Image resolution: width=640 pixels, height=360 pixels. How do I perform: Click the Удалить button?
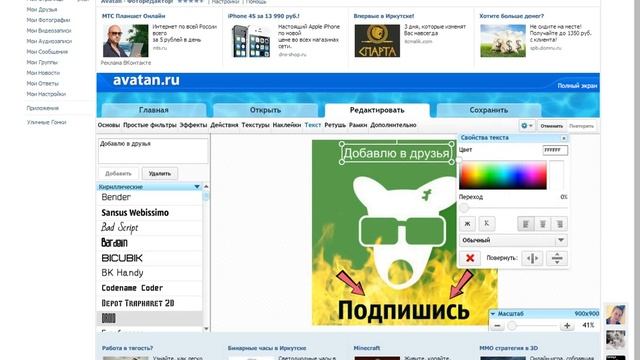[160, 174]
